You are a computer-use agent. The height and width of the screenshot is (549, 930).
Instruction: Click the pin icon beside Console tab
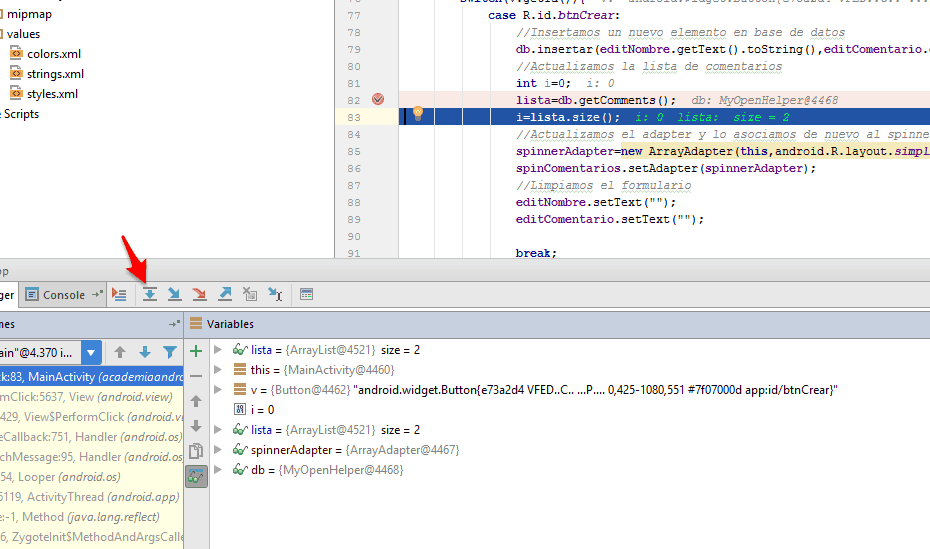click(x=97, y=294)
